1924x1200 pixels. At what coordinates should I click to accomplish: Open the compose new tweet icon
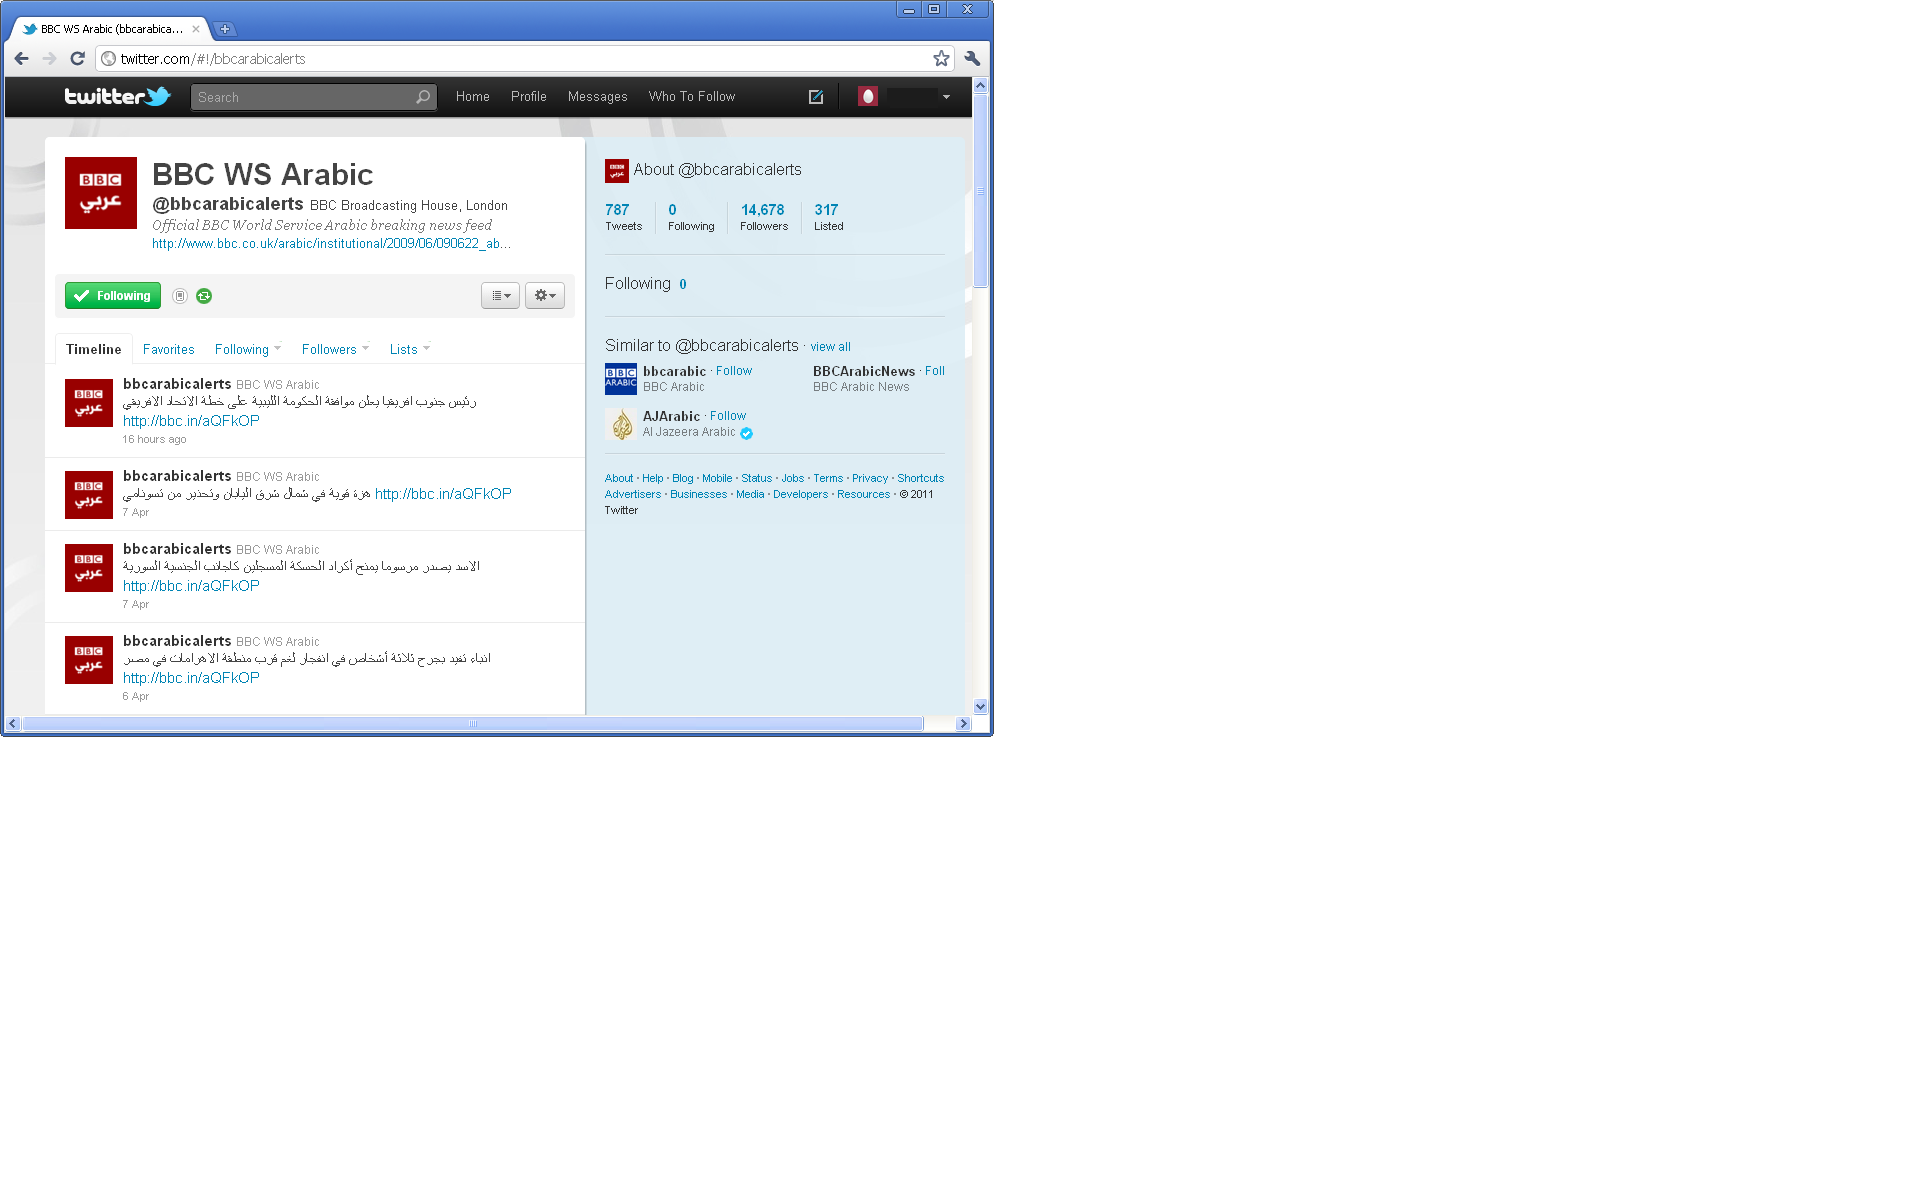click(x=816, y=97)
